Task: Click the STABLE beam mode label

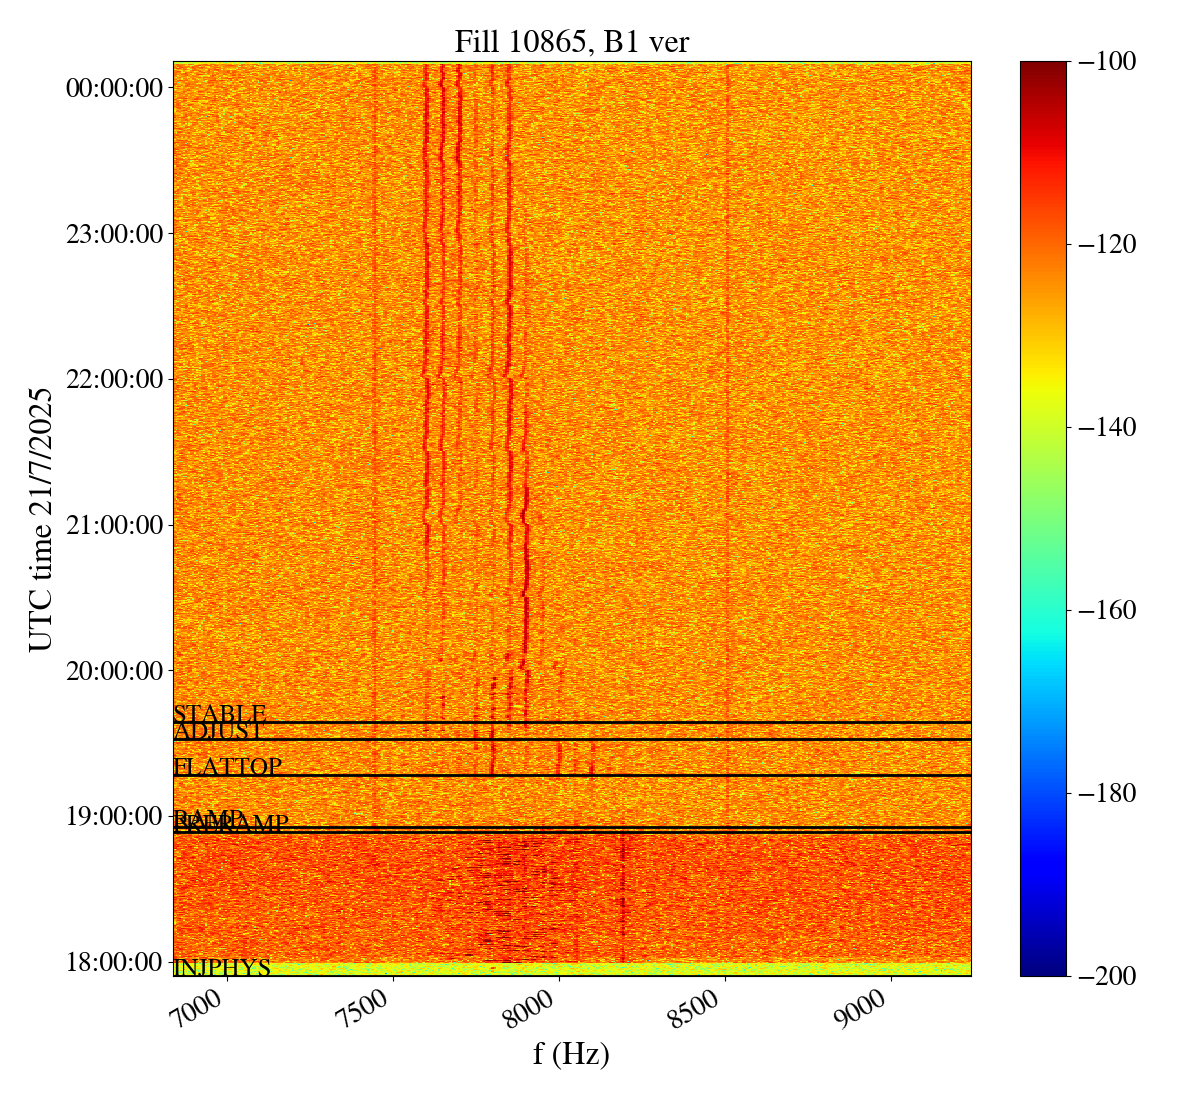Action: pyautogui.click(x=219, y=714)
